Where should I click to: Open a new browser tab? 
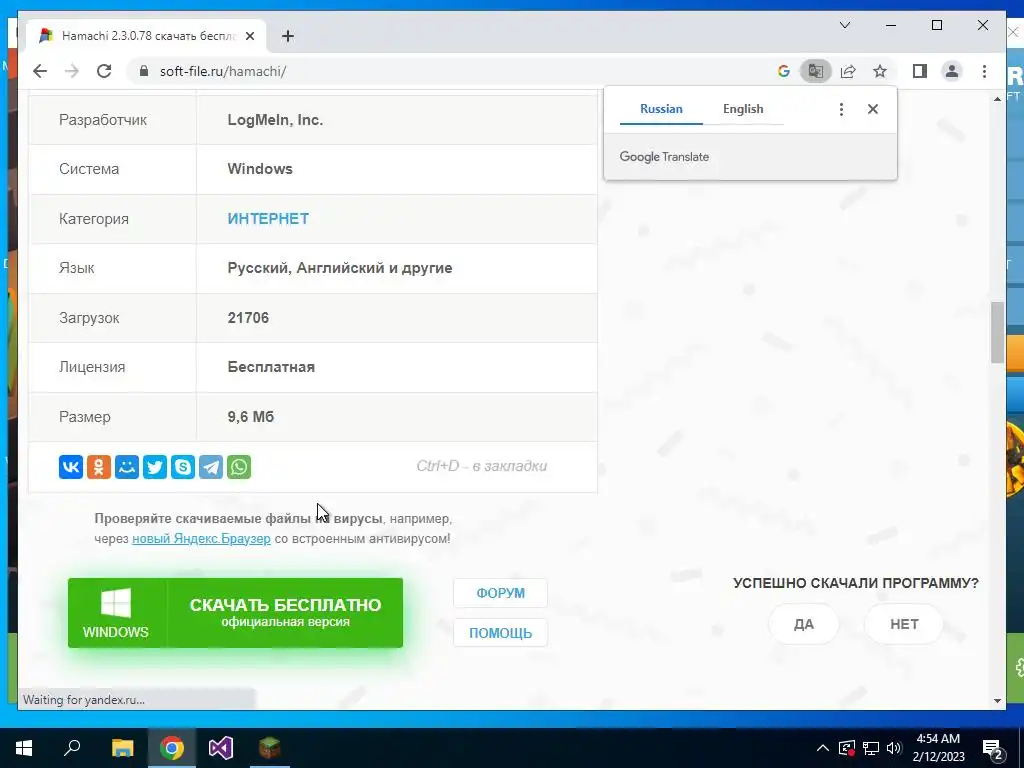(x=287, y=36)
